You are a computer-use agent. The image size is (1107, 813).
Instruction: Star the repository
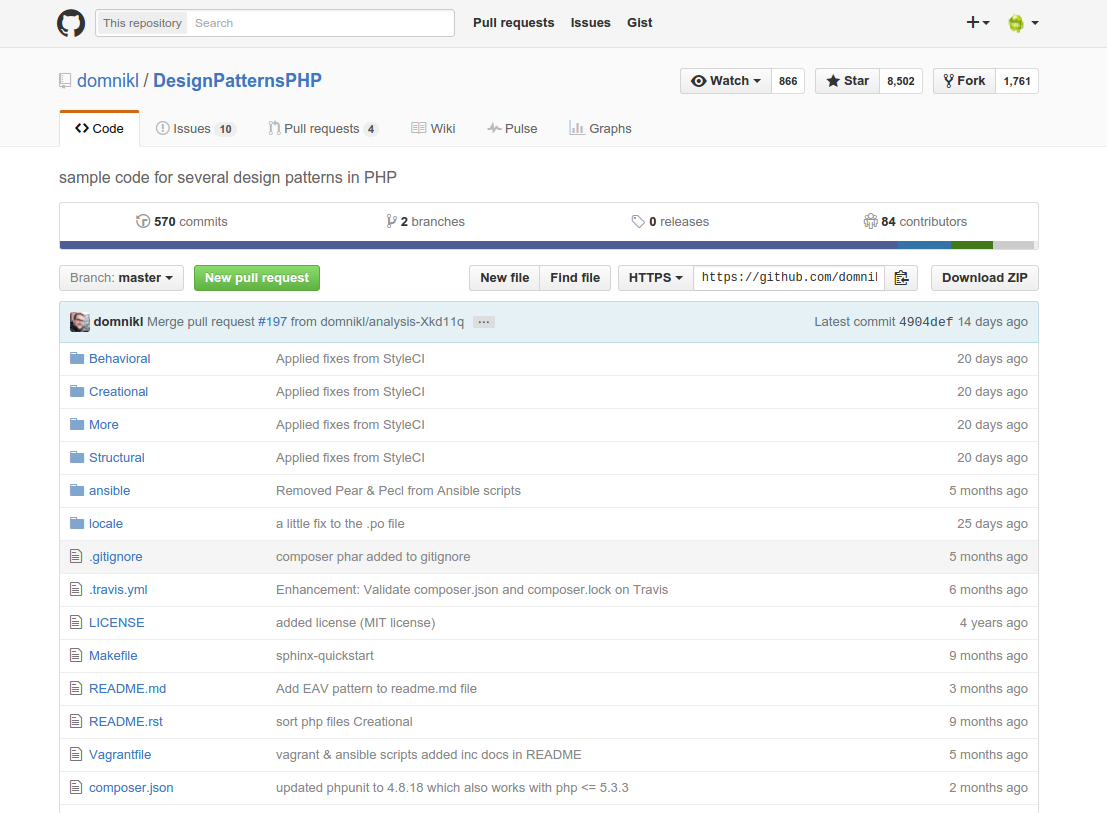click(847, 81)
